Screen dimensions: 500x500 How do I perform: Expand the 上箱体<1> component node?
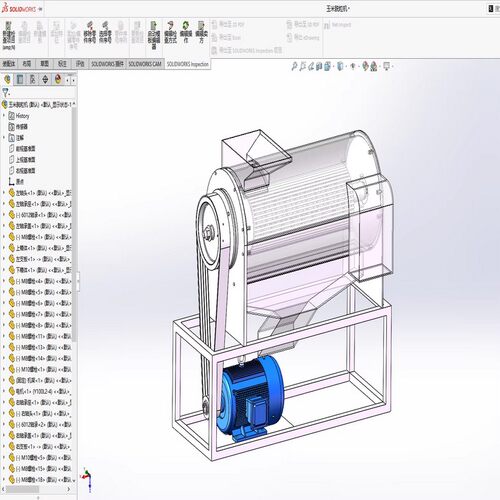pyautogui.click(x=4, y=248)
